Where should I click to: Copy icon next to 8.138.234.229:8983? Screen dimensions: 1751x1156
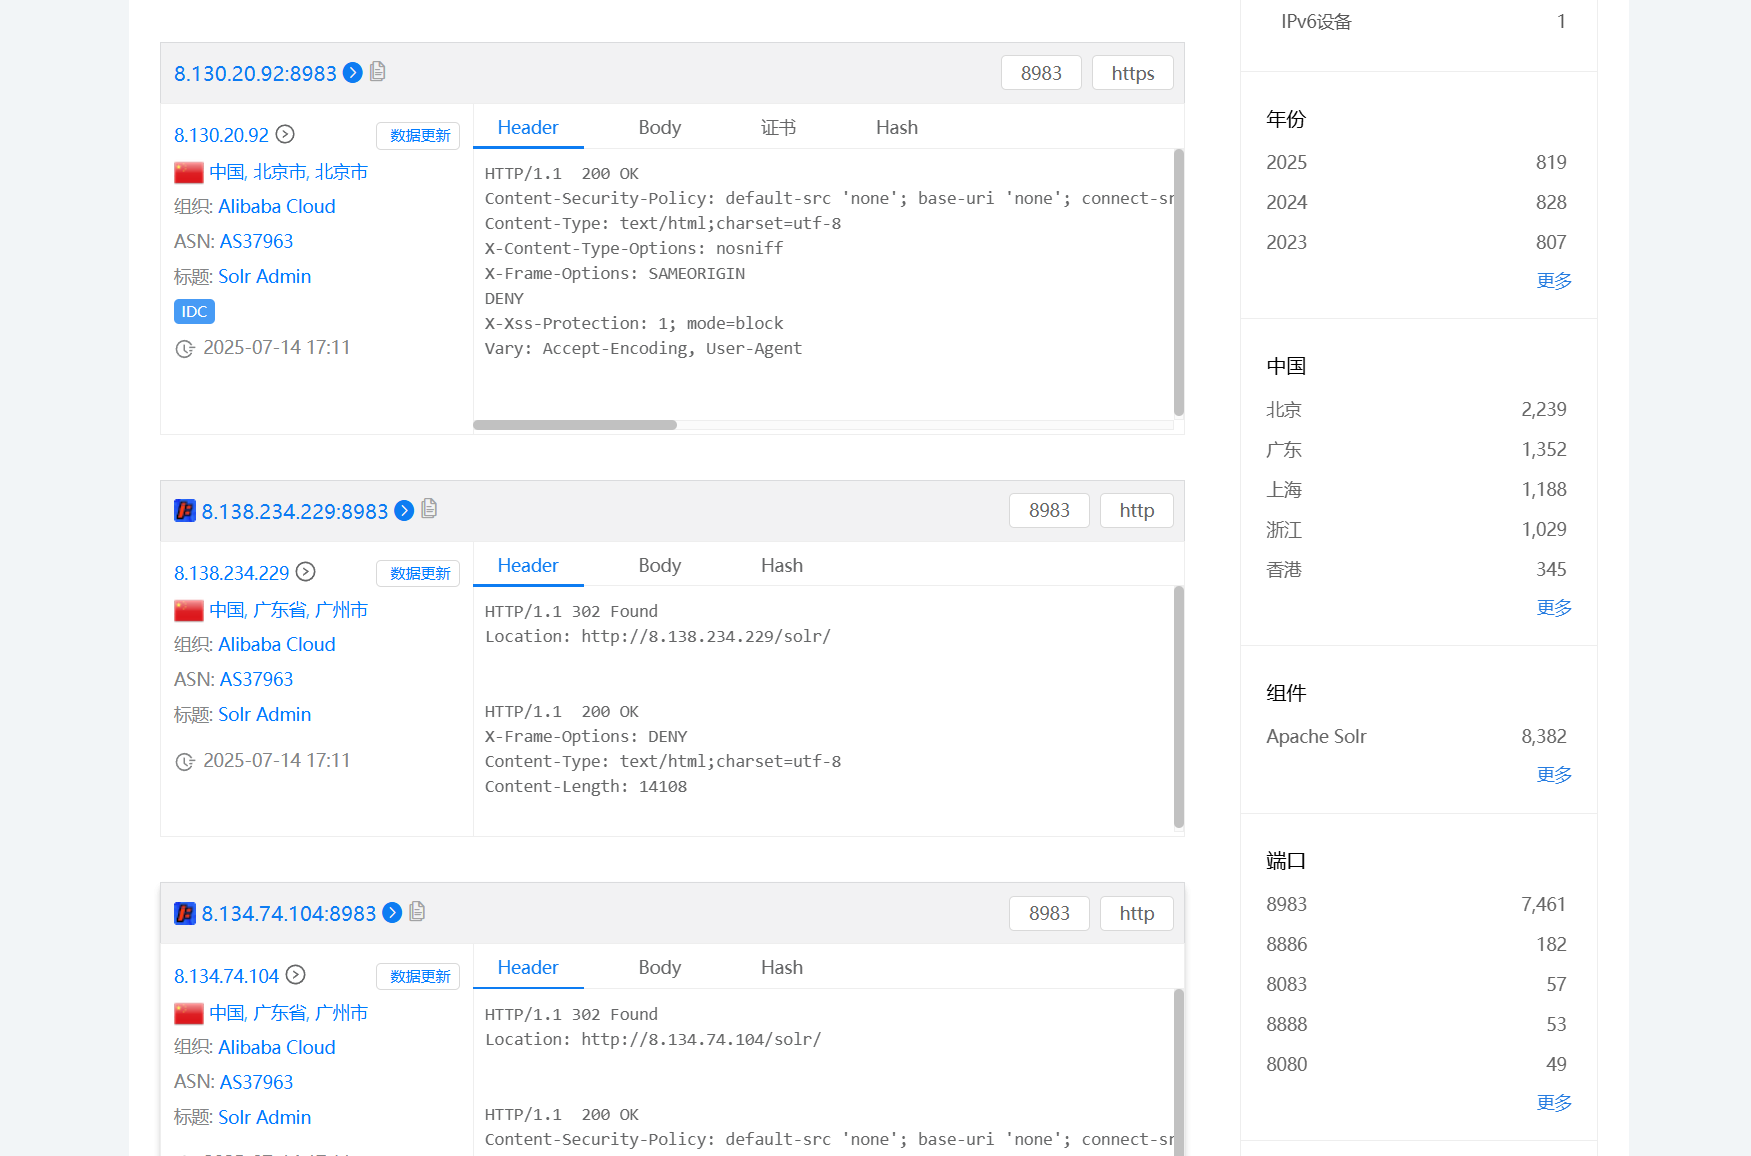pyautogui.click(x=429, y=509)
